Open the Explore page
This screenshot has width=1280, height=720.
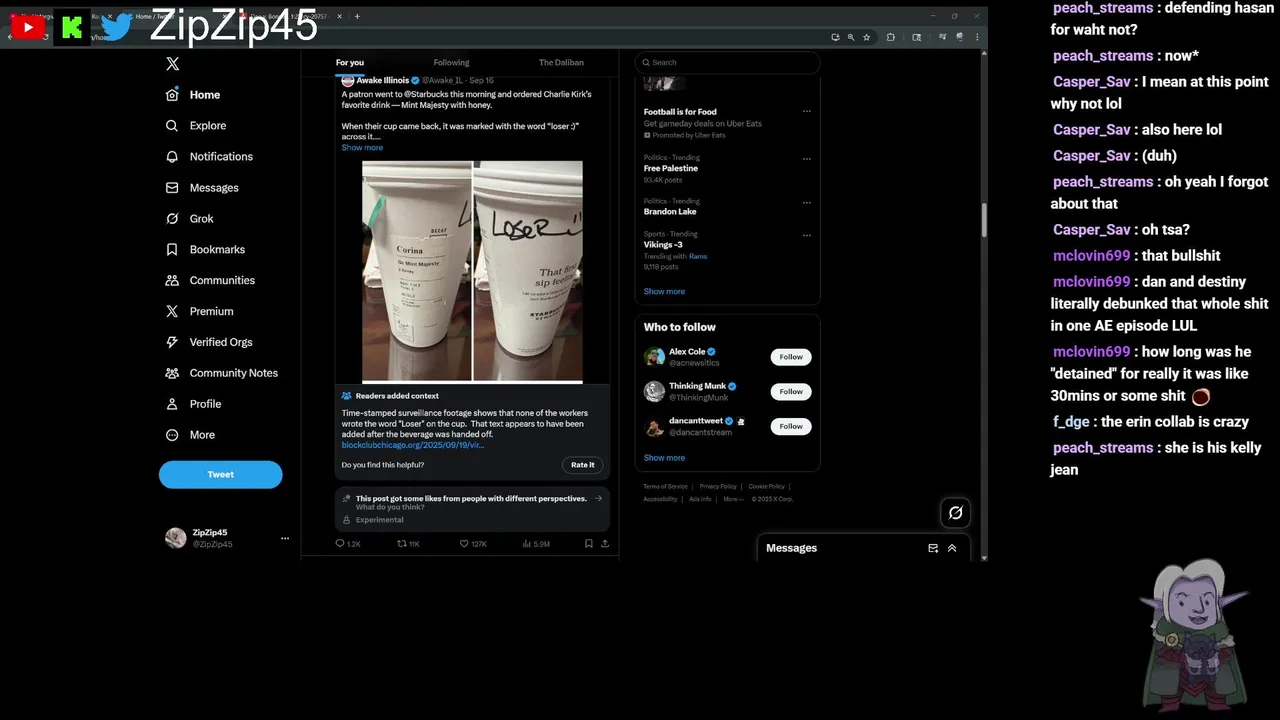pos(196,126)
